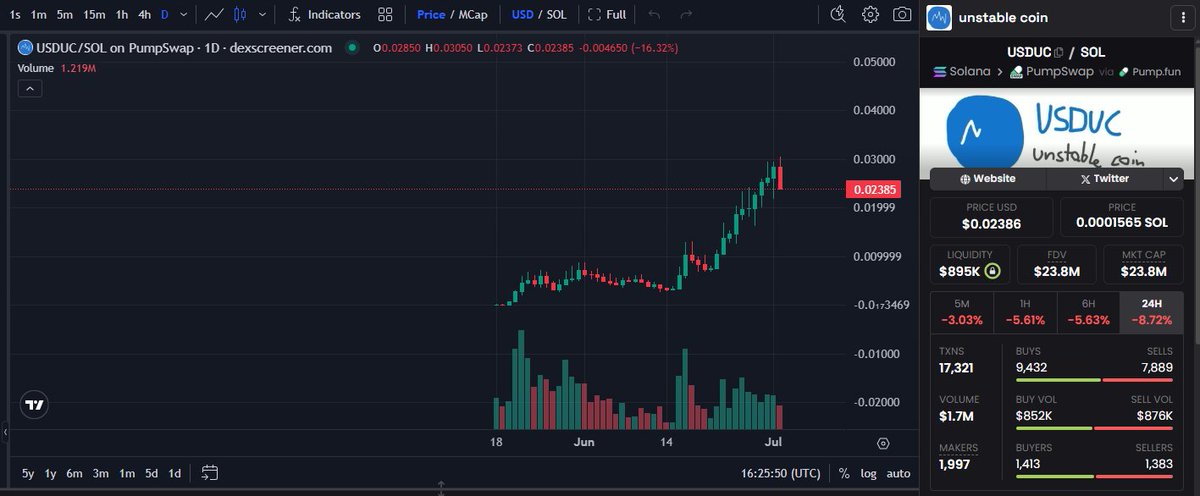Screen dimensions: 1200x496
Task: Select the 1s timeframe
Action: point(15,15)
